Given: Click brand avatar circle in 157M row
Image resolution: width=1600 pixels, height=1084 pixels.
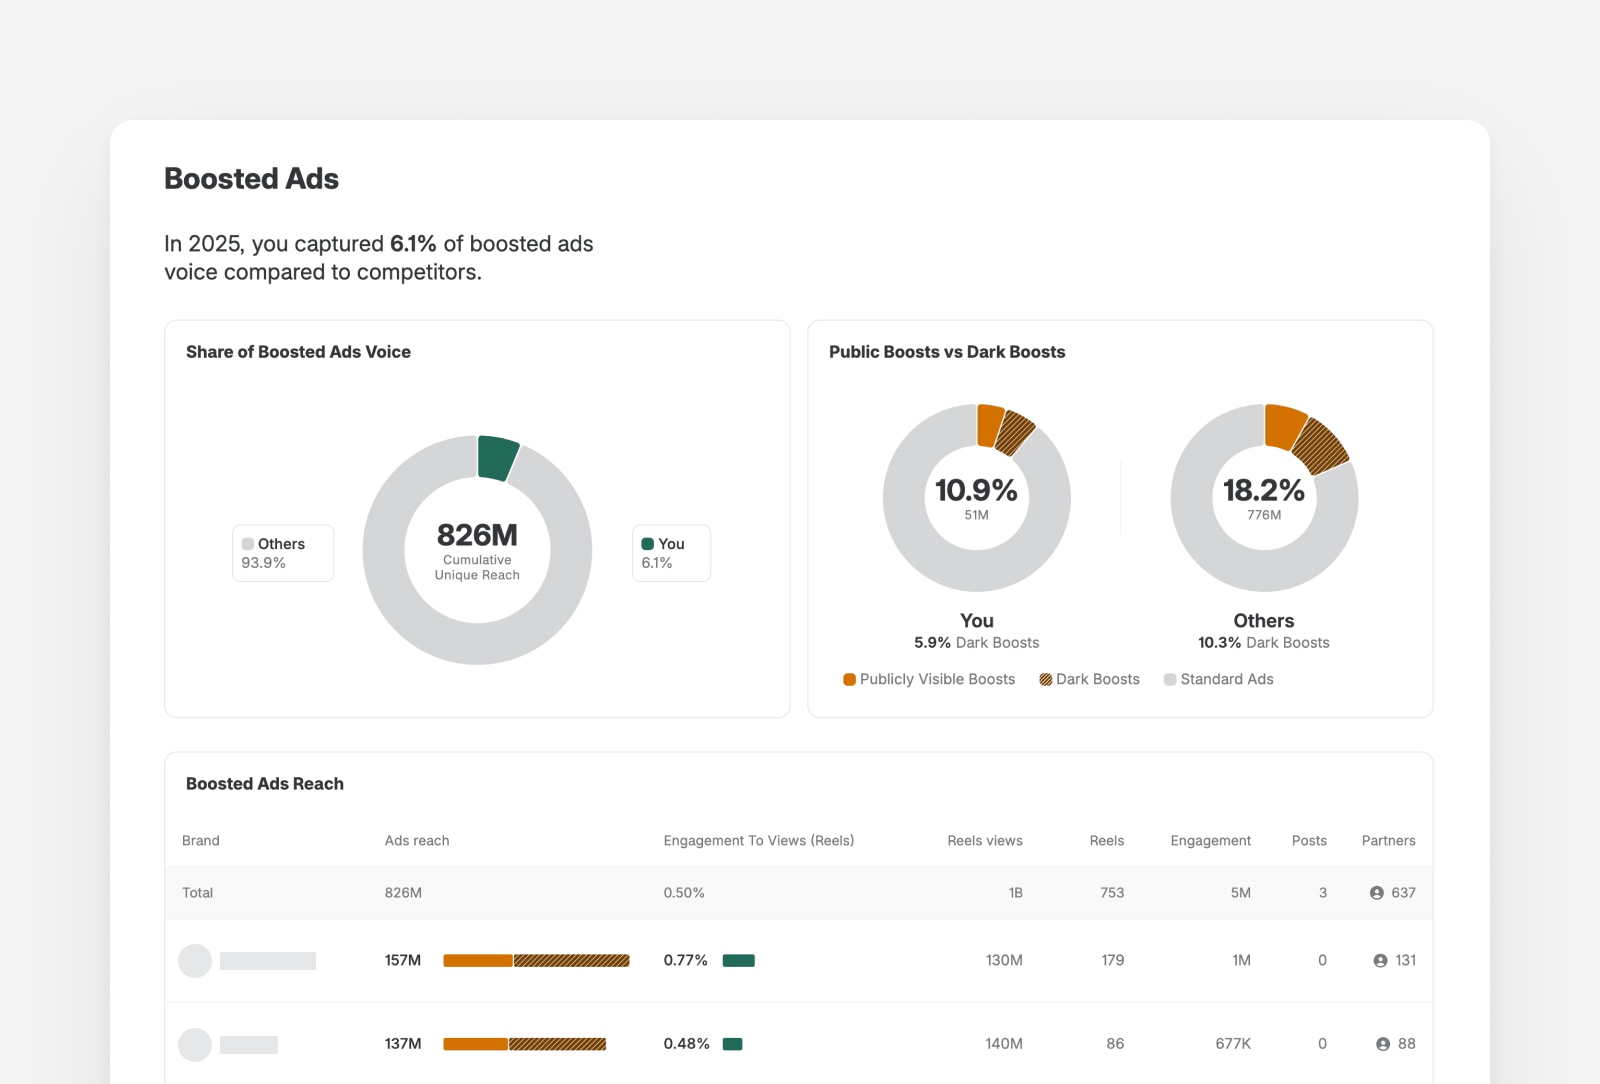Looking at the screenshot, I should point(195,961).
